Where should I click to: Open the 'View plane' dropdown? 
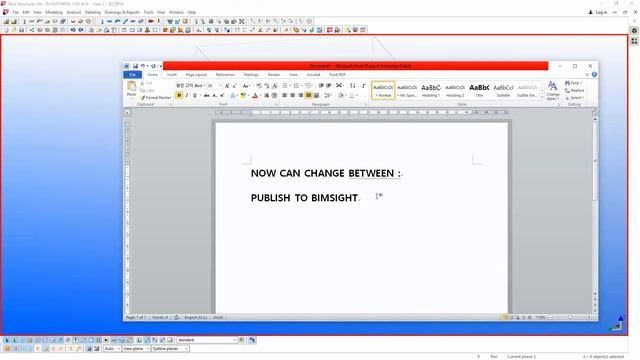point(136,349)
